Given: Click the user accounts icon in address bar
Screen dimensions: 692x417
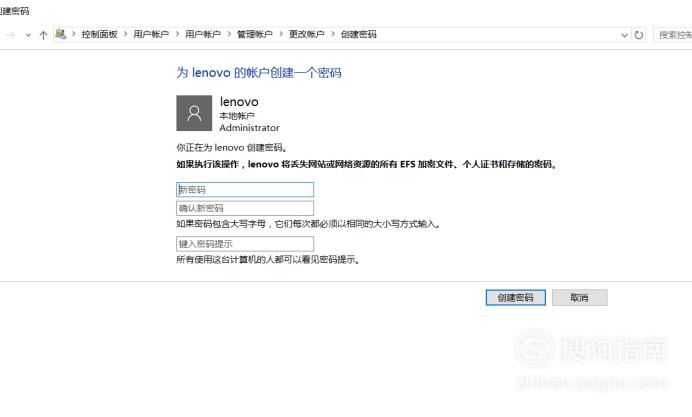Looking at the screenshot, I should click(x=60, y=34).
